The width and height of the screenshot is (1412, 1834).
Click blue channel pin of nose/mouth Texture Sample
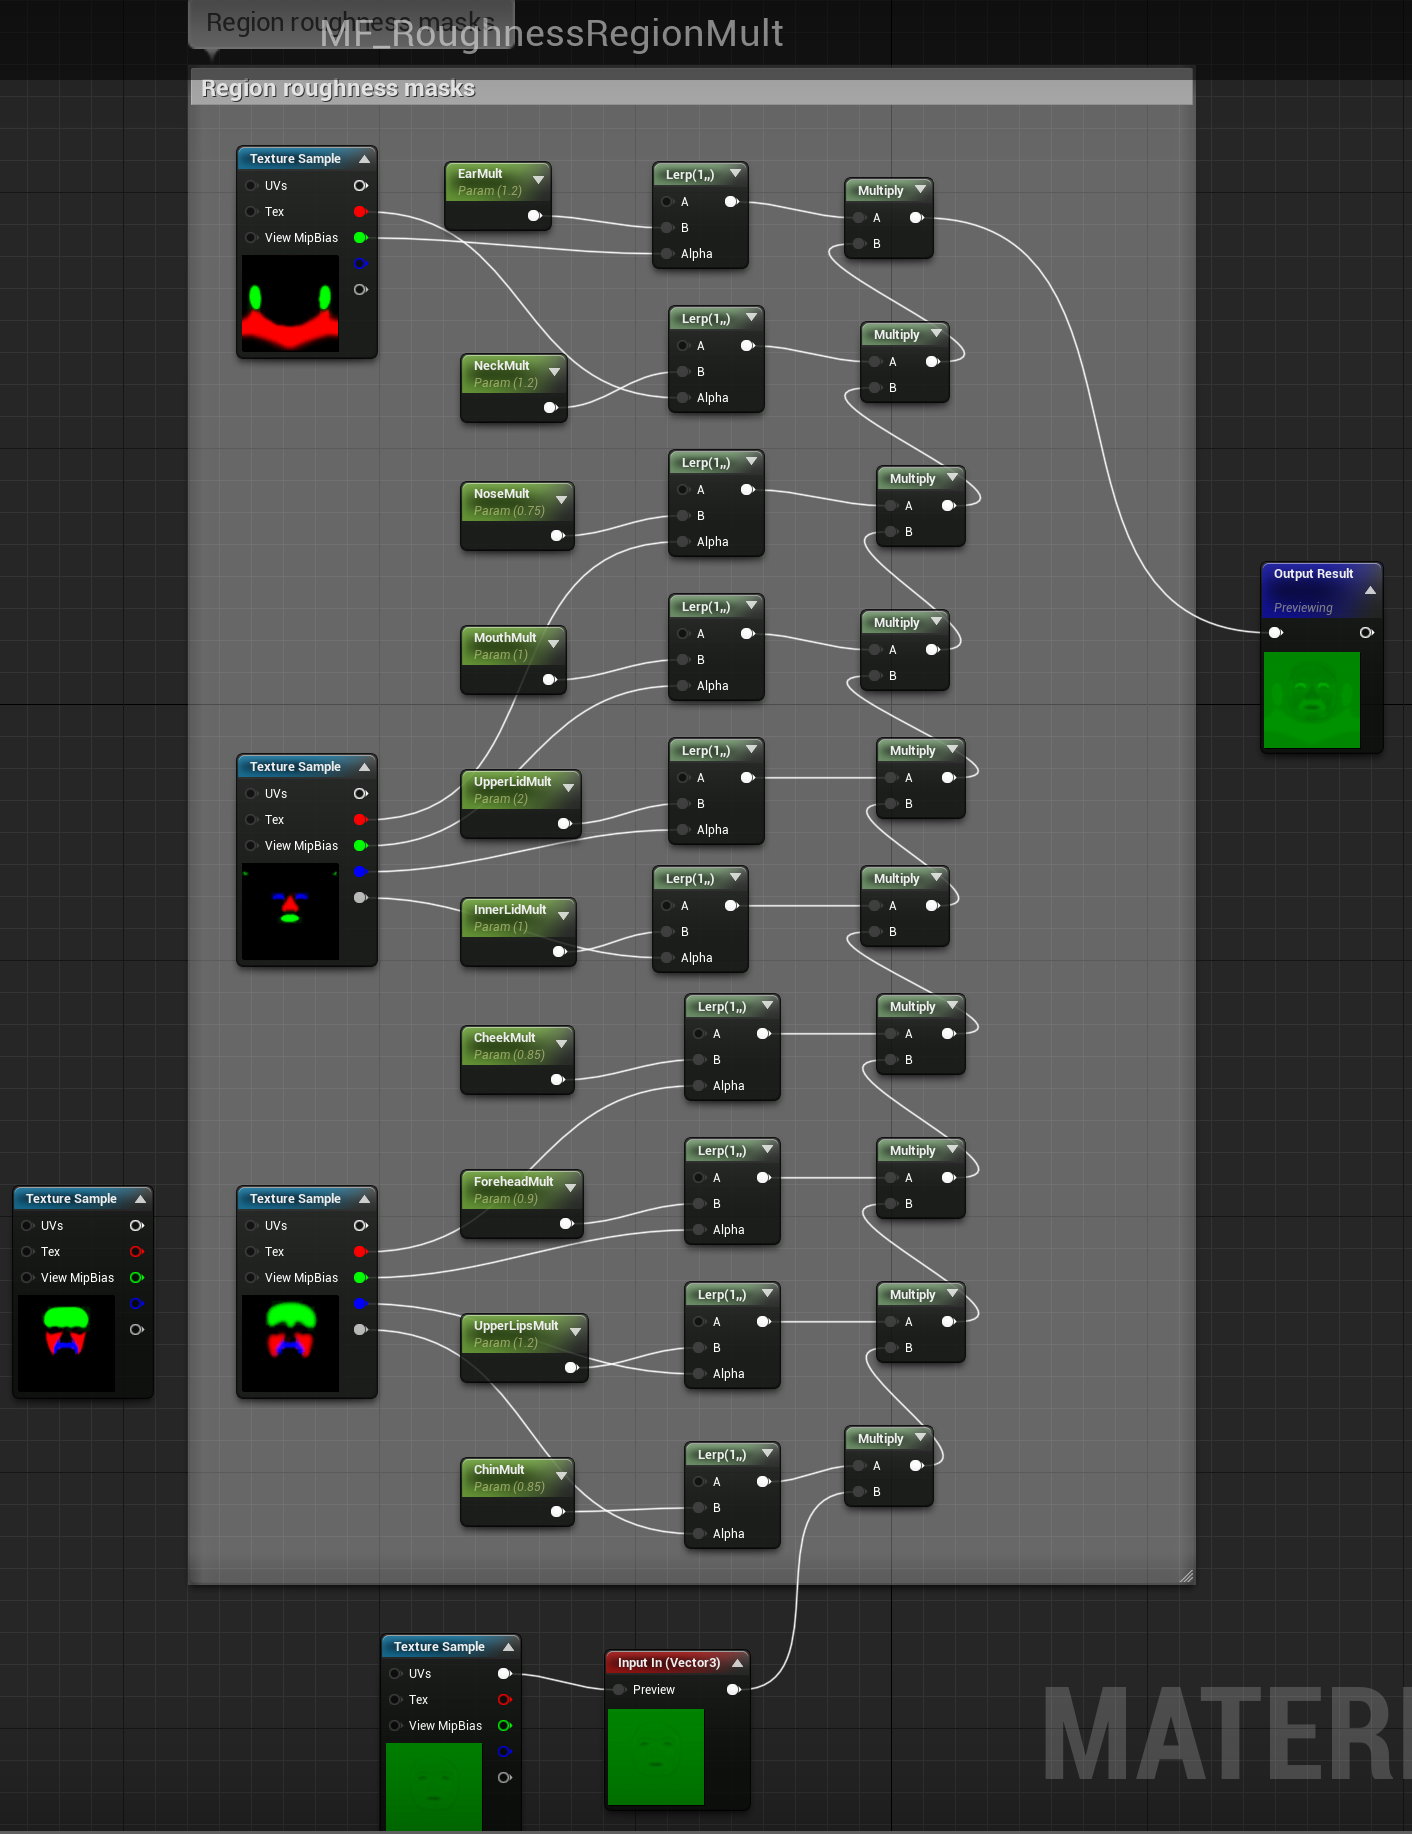click(360, 872)
